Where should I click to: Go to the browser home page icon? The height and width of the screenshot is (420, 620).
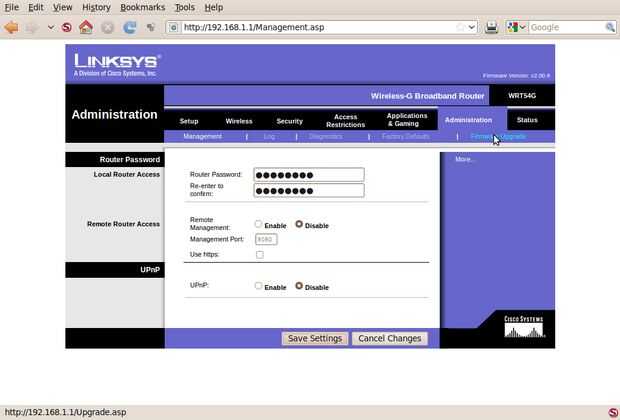[x=86, y=27]
